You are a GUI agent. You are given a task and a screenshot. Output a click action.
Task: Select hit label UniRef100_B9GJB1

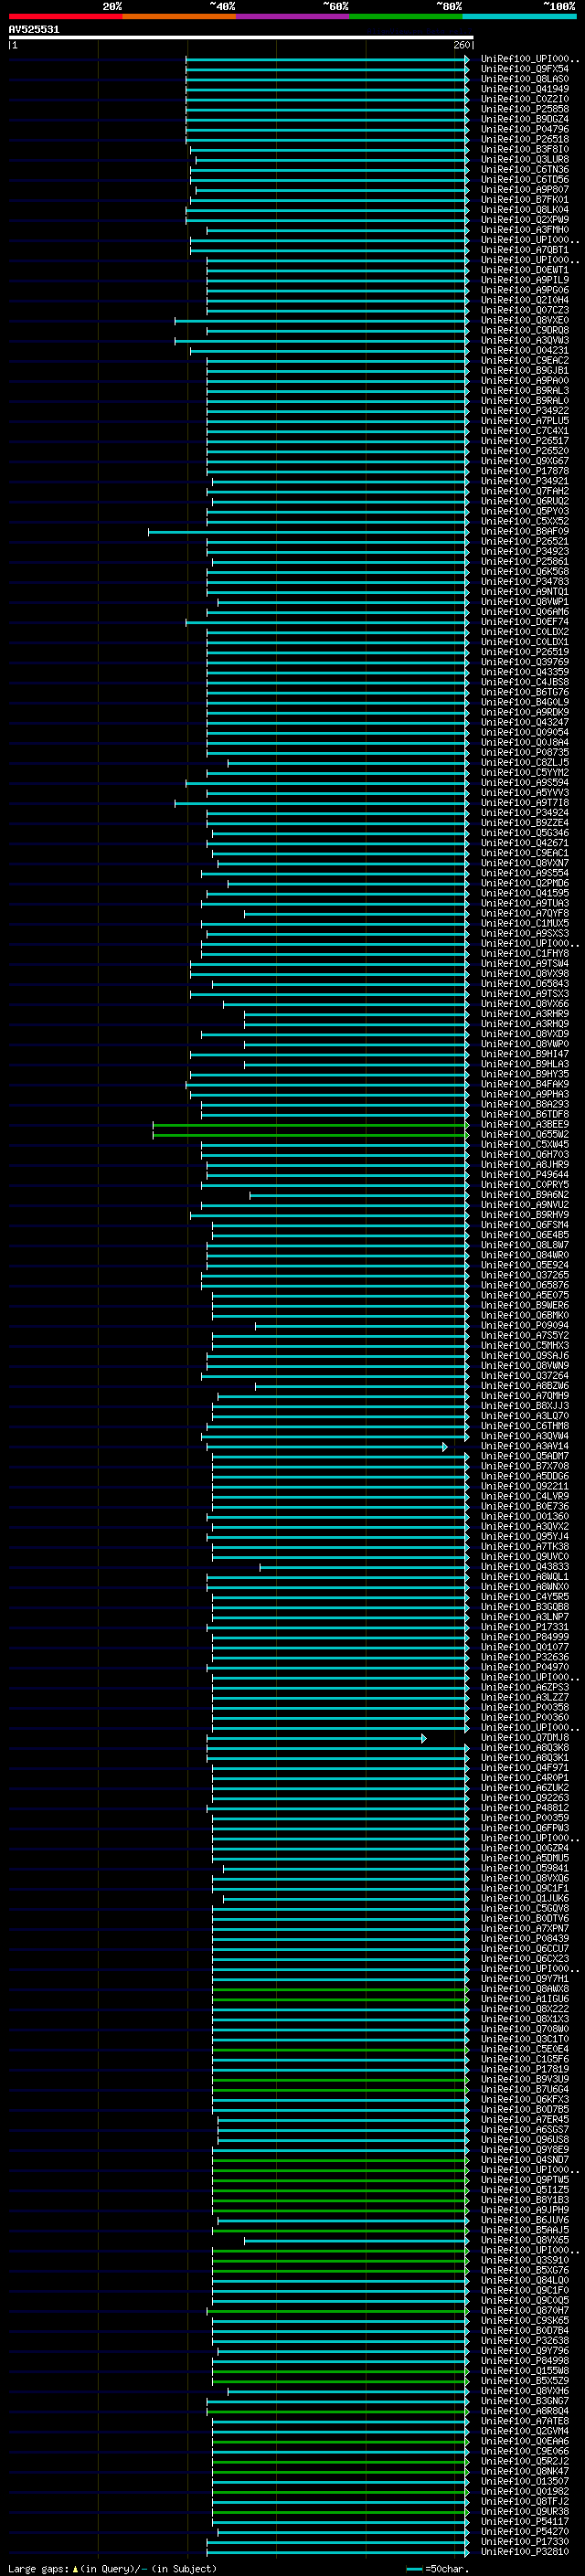pos(525,370)
